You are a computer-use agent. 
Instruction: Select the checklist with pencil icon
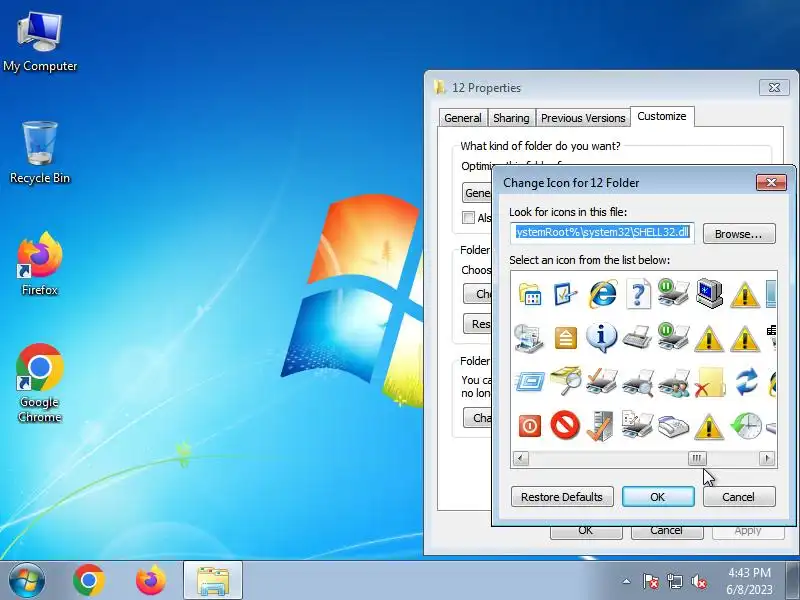(565, 294)
